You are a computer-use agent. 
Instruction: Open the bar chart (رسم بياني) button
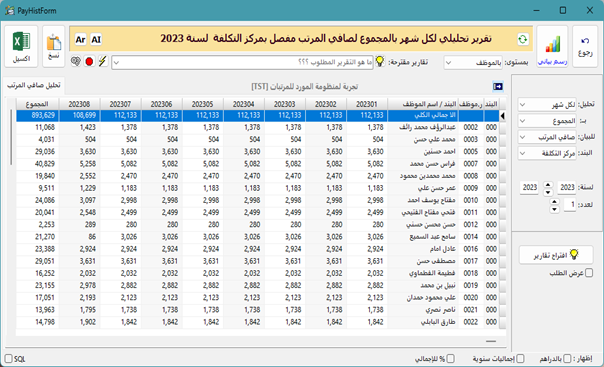[552, 47]
